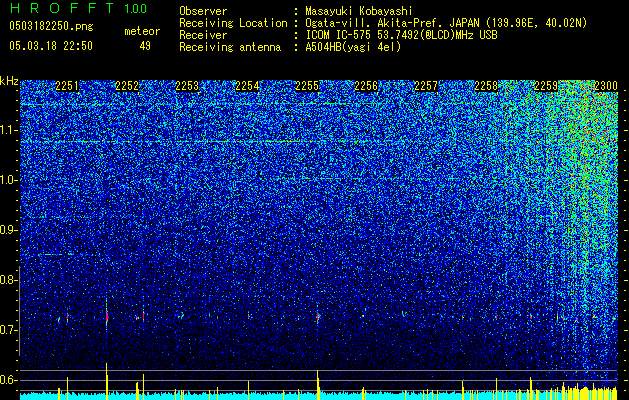Viewport: 629px width, 400px height.
Task: Click the tallest yellow intensity spike near 2252
Action: pos(107,381)
